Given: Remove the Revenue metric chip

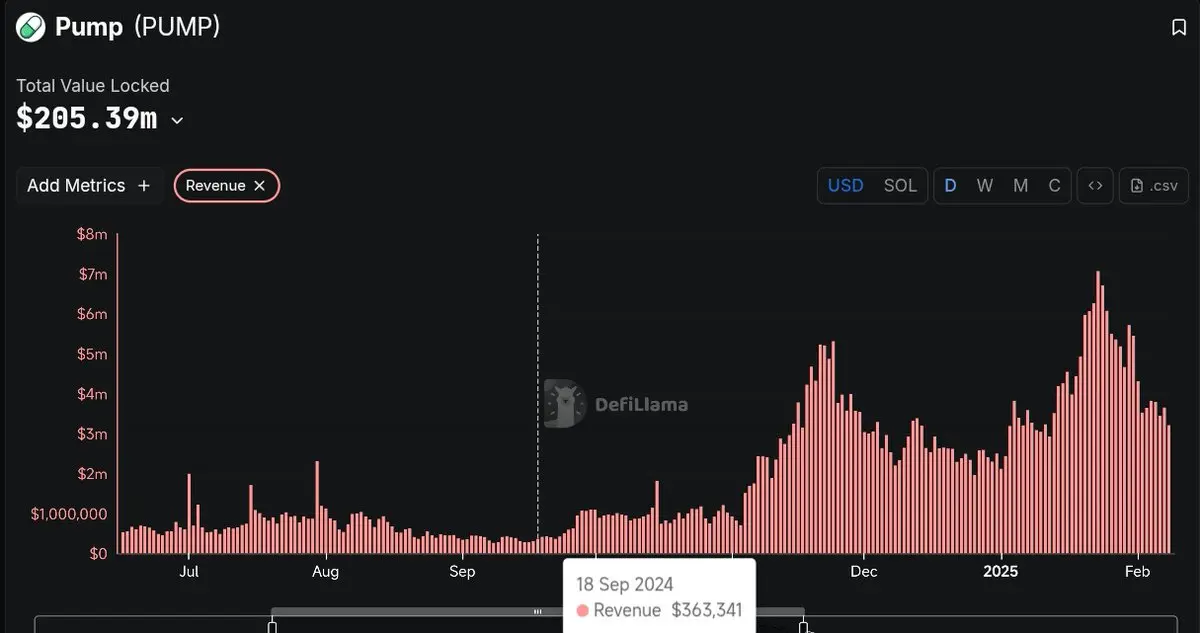Looking at the screenshot, I should 259,186.
